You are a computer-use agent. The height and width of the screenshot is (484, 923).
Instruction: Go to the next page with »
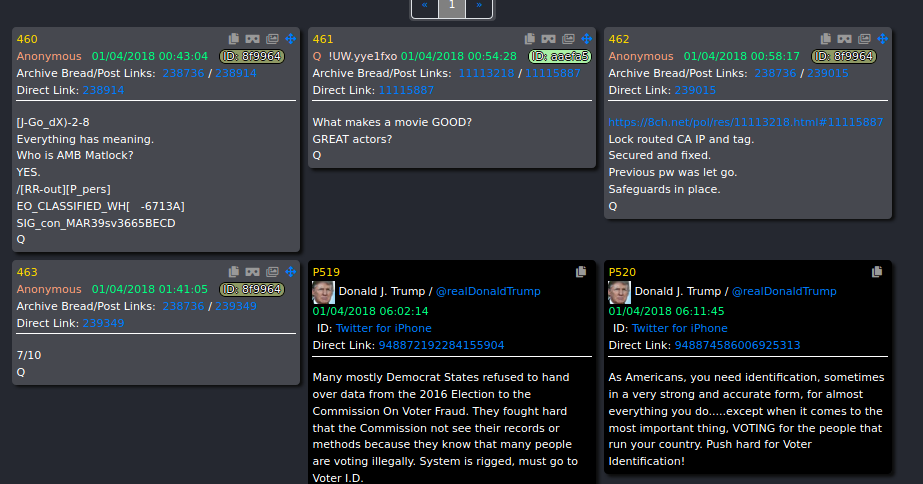coord(479,7)
